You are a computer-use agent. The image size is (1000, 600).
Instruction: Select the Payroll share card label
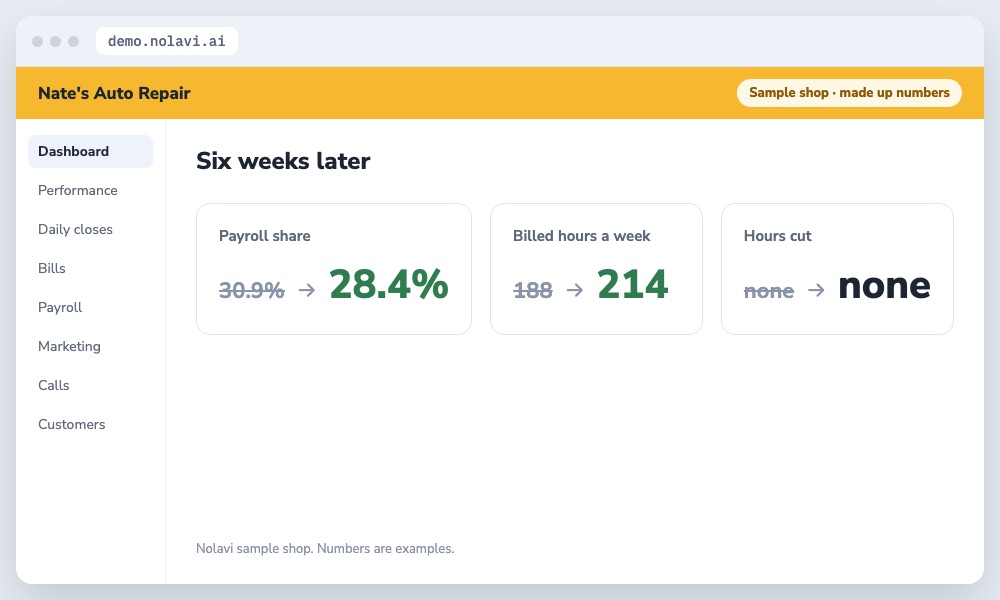[265, 236]
